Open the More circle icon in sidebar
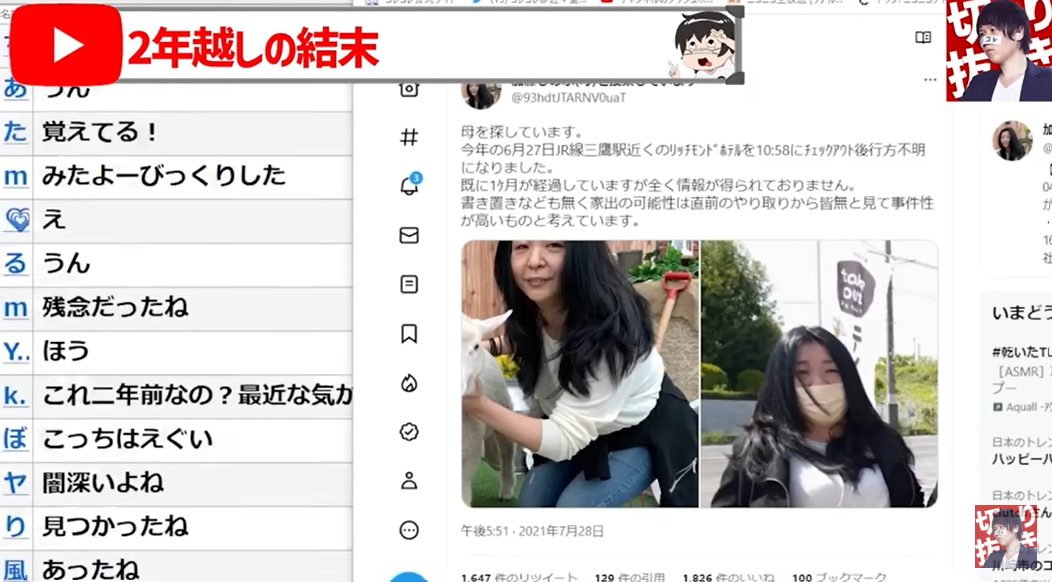Screen dimensions: 1052x582 click(x=409, y=530)
